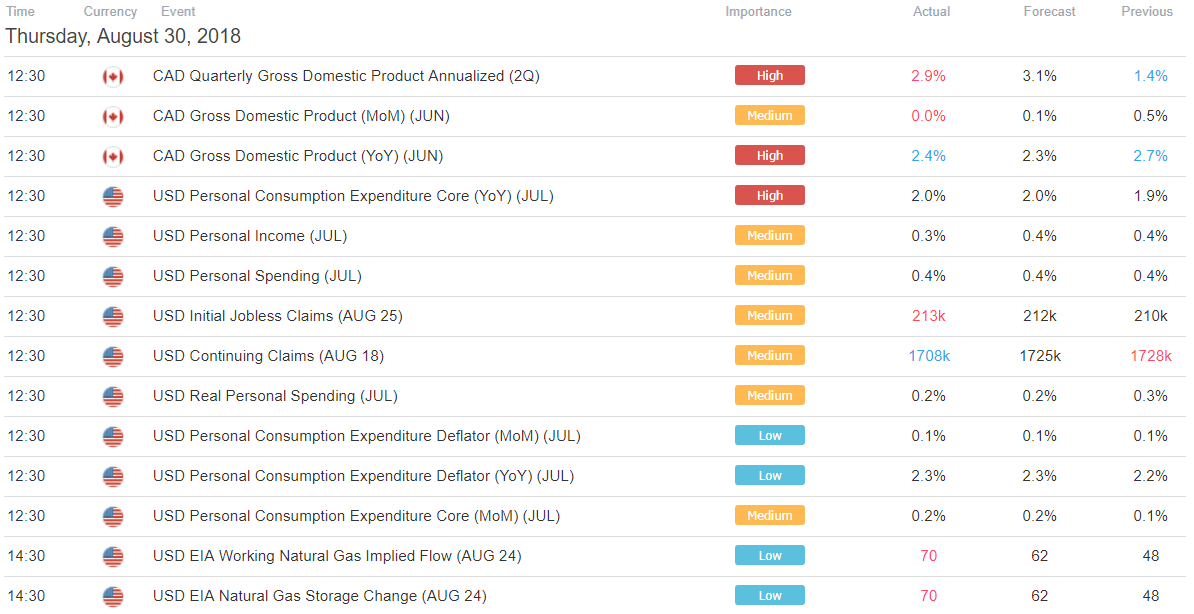Screen dimensions: 1194x614
Task: Click the 1708k actual value for Continuing Claims
Action: point(929,356)
